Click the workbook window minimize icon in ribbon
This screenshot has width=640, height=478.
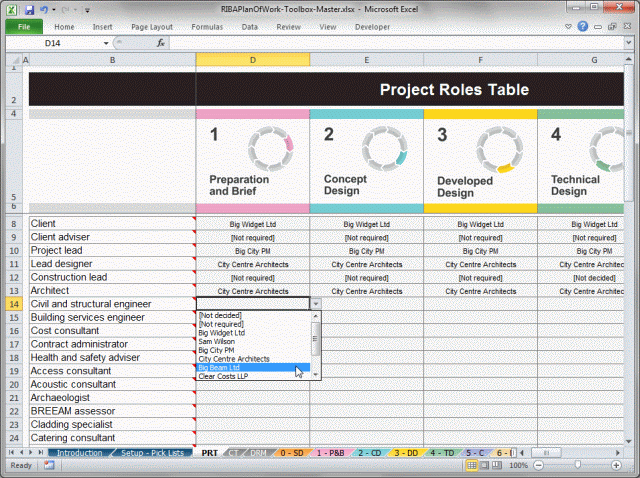598,27
